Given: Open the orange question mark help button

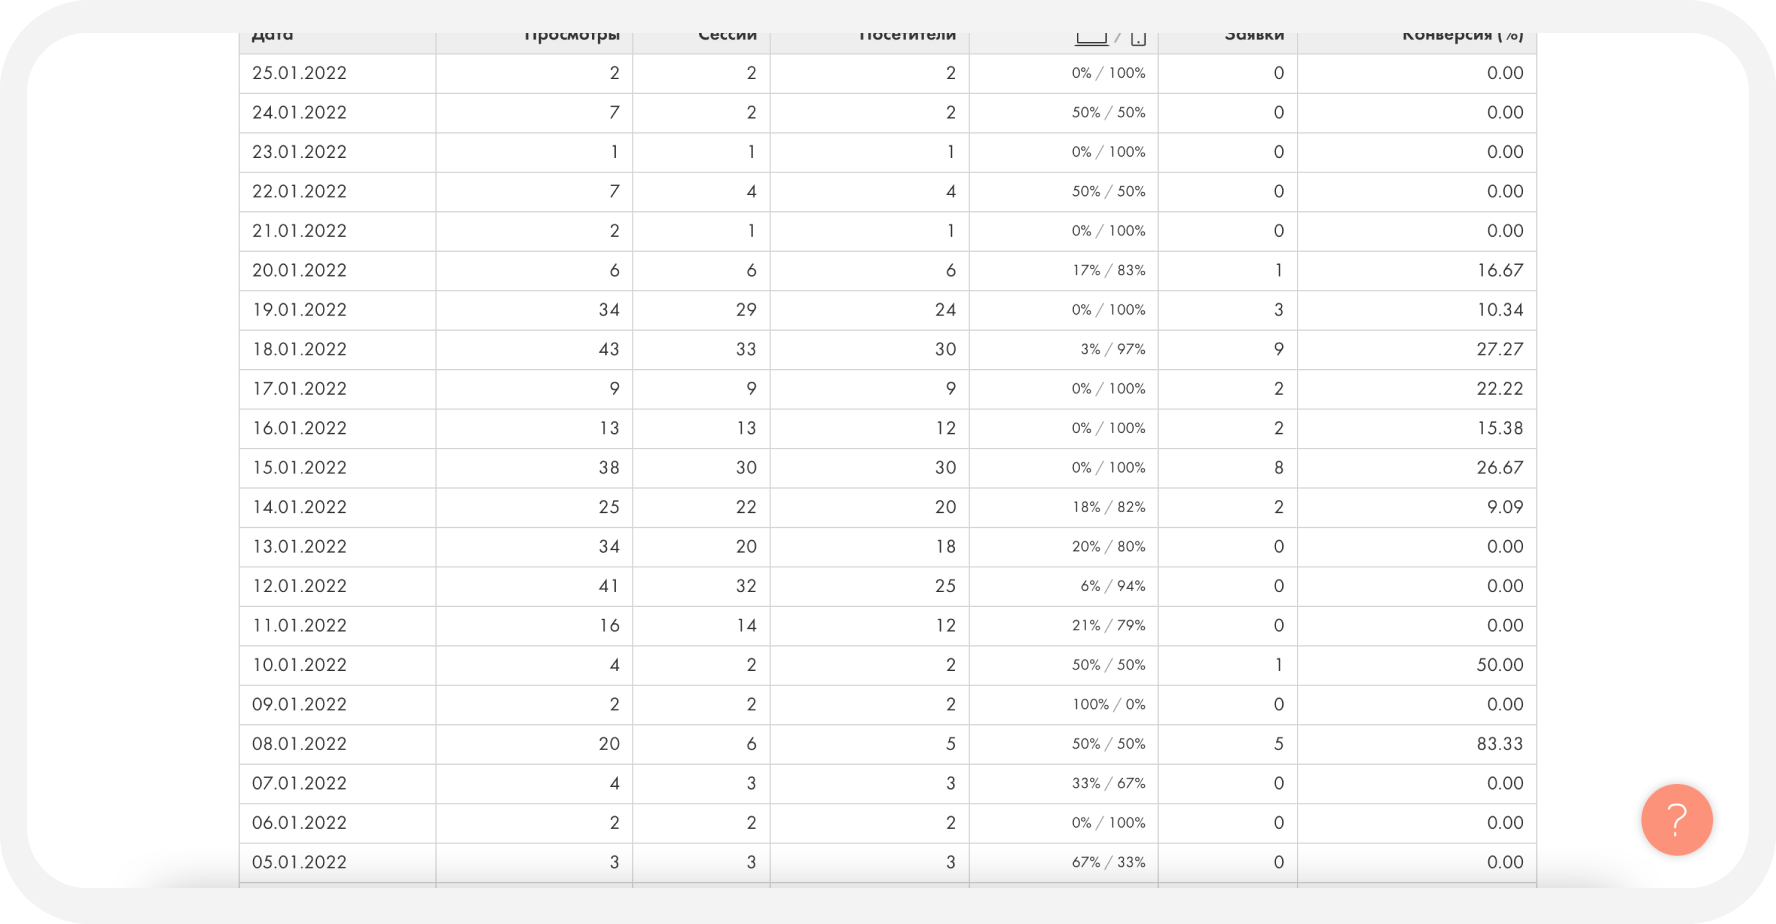Looking at the screenshot, I should [1676, 819].
